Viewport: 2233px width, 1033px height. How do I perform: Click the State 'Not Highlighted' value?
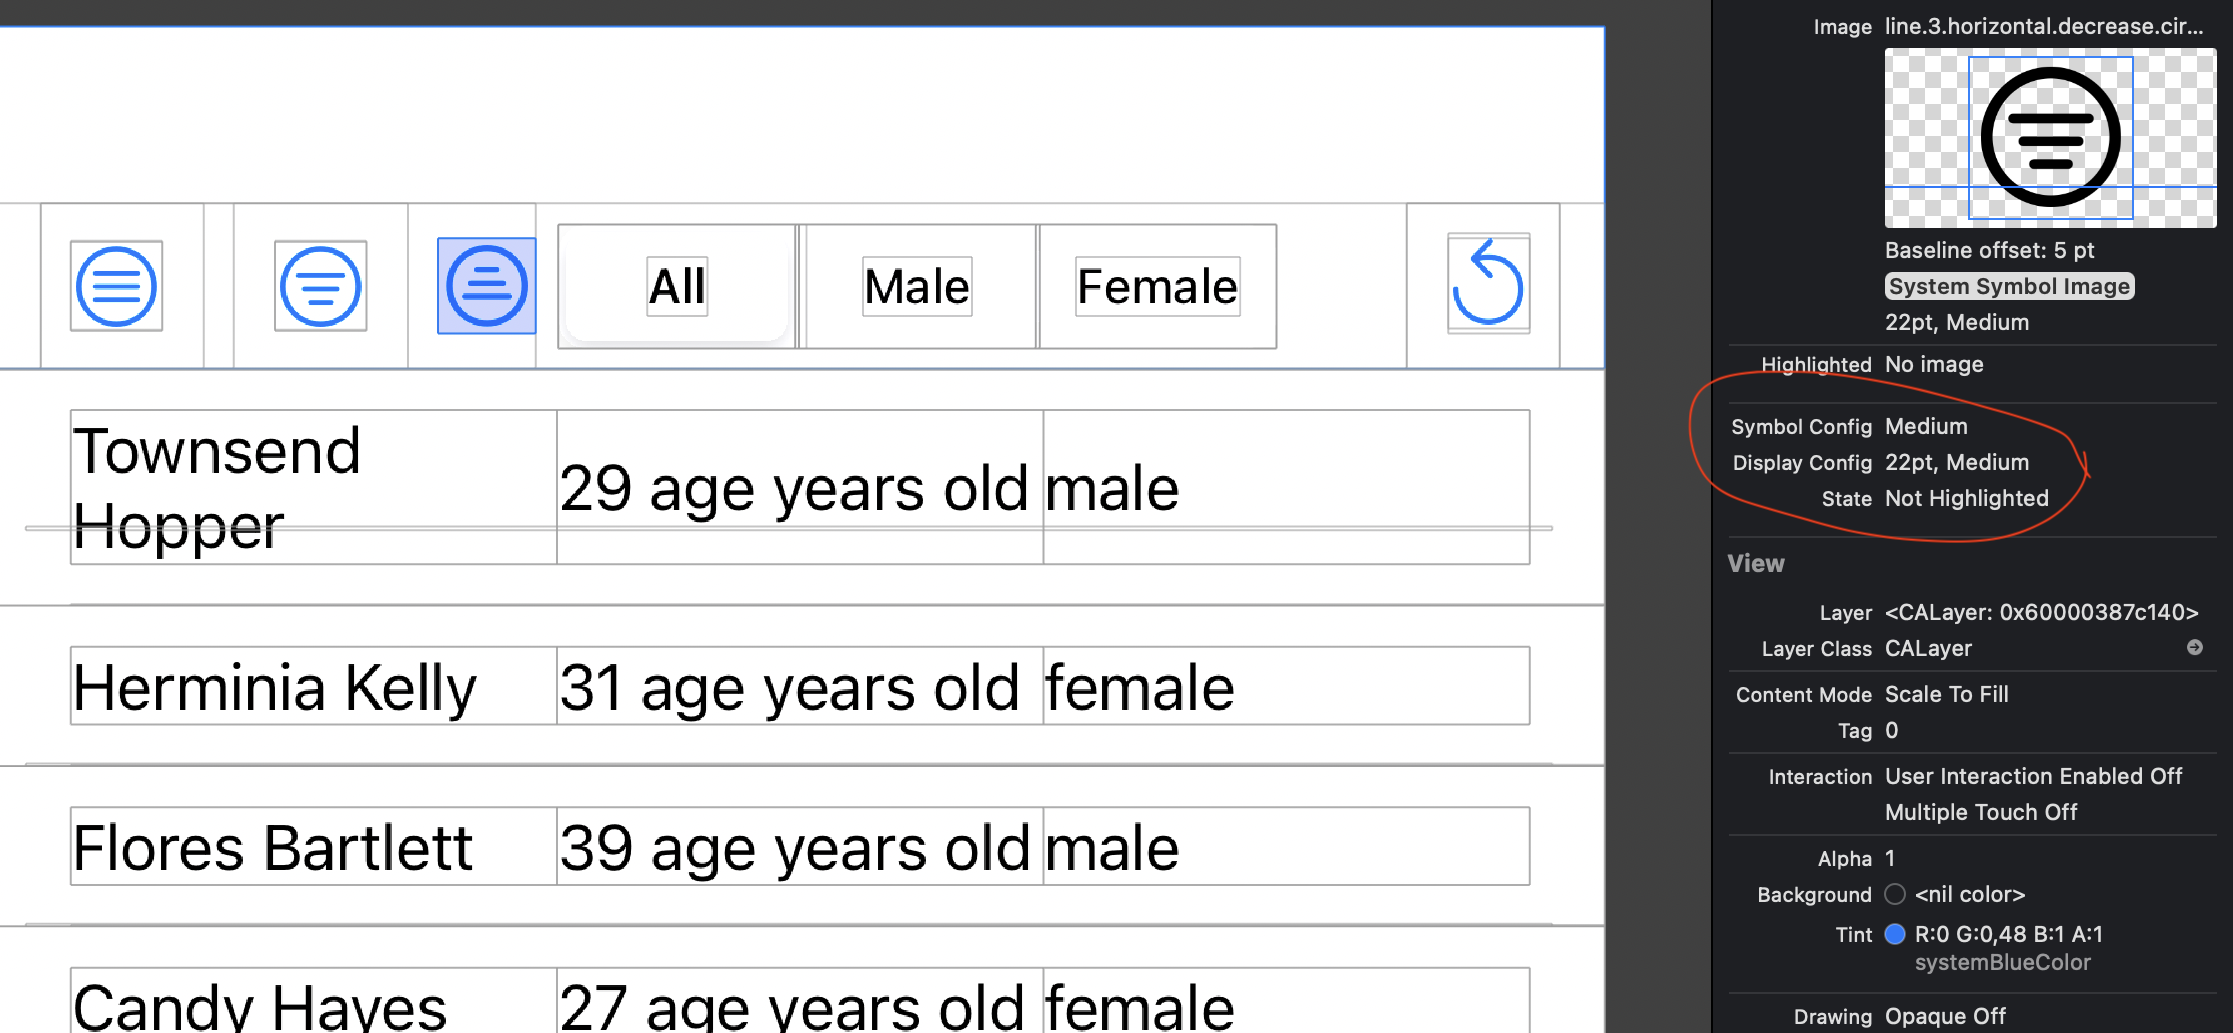coord(1966,498)
